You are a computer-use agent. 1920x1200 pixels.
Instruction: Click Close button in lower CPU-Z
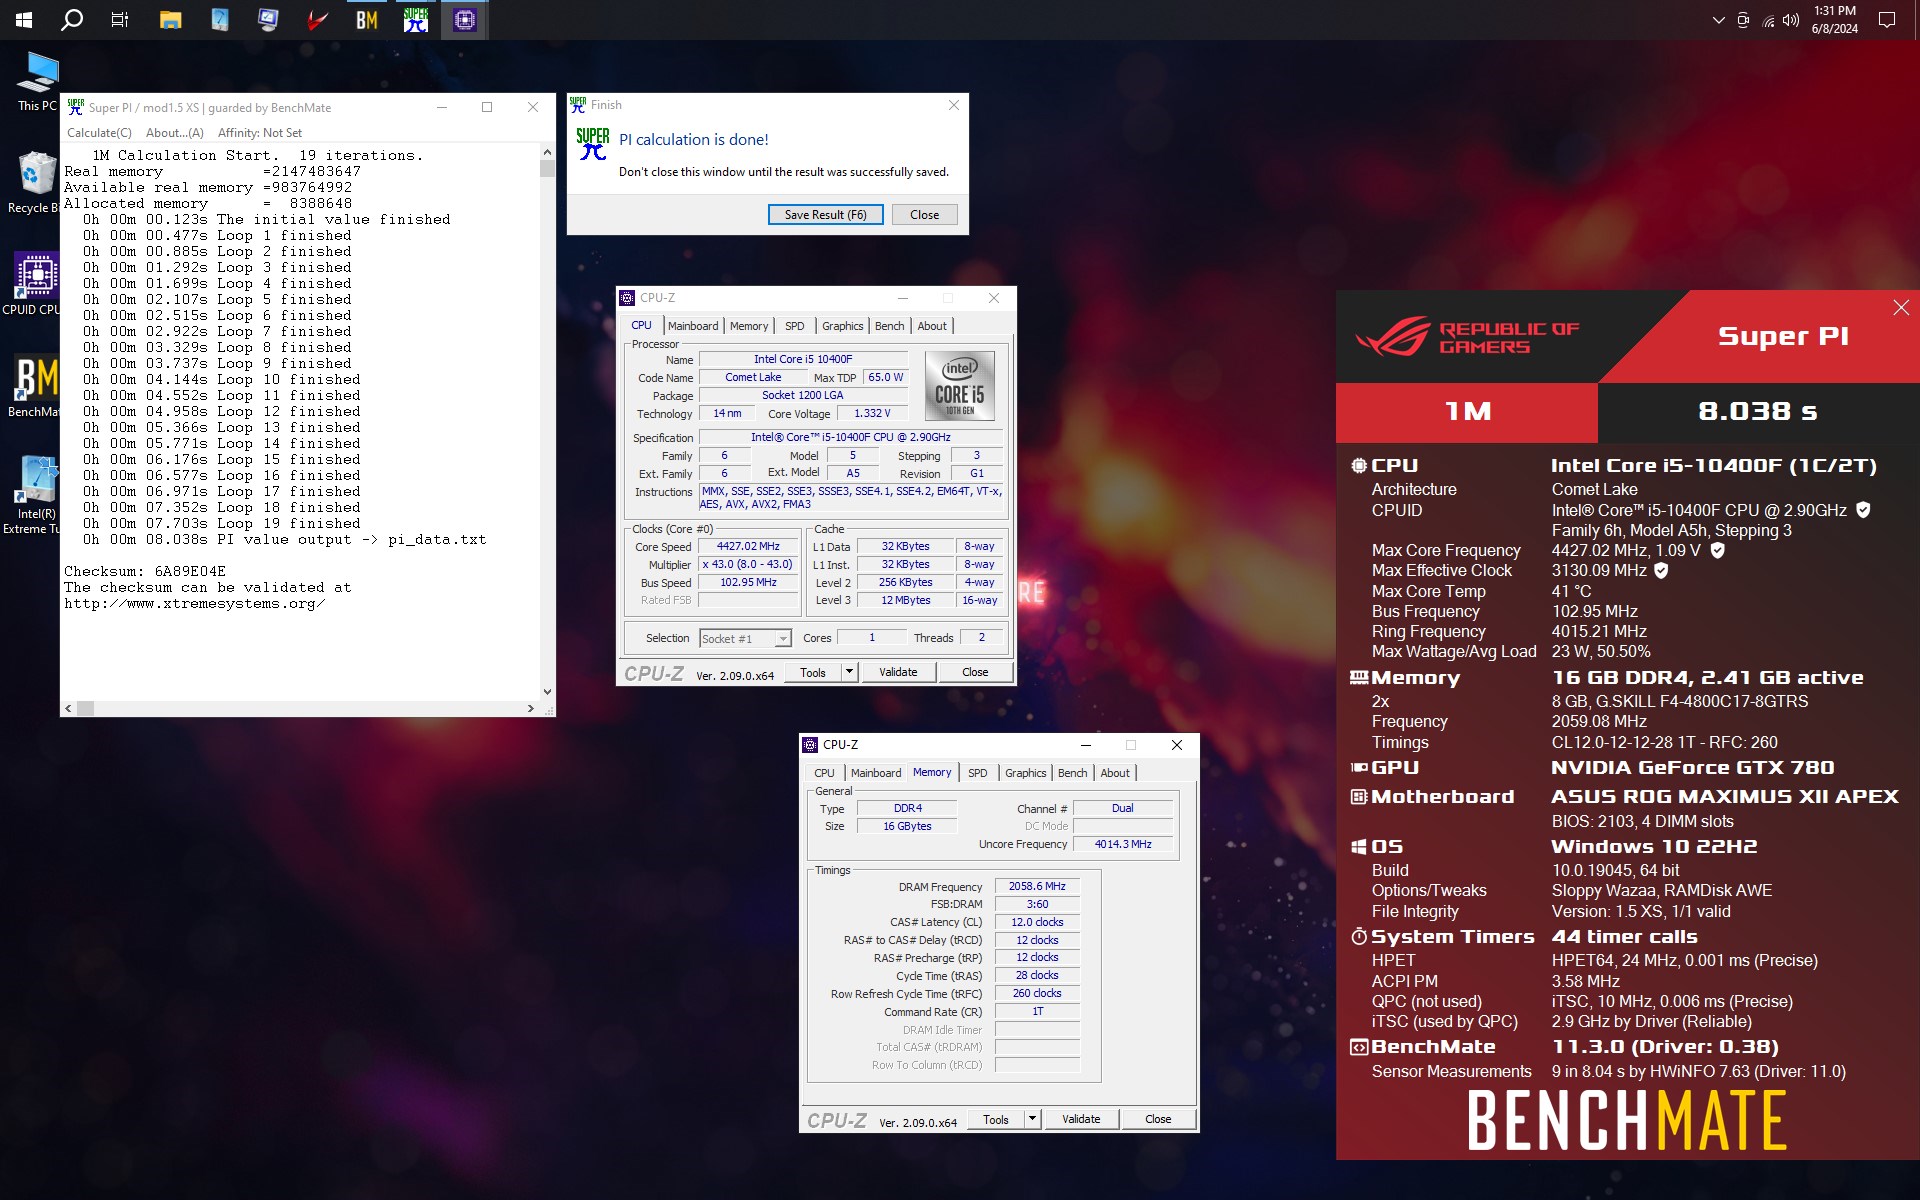coord(1158,1120)
